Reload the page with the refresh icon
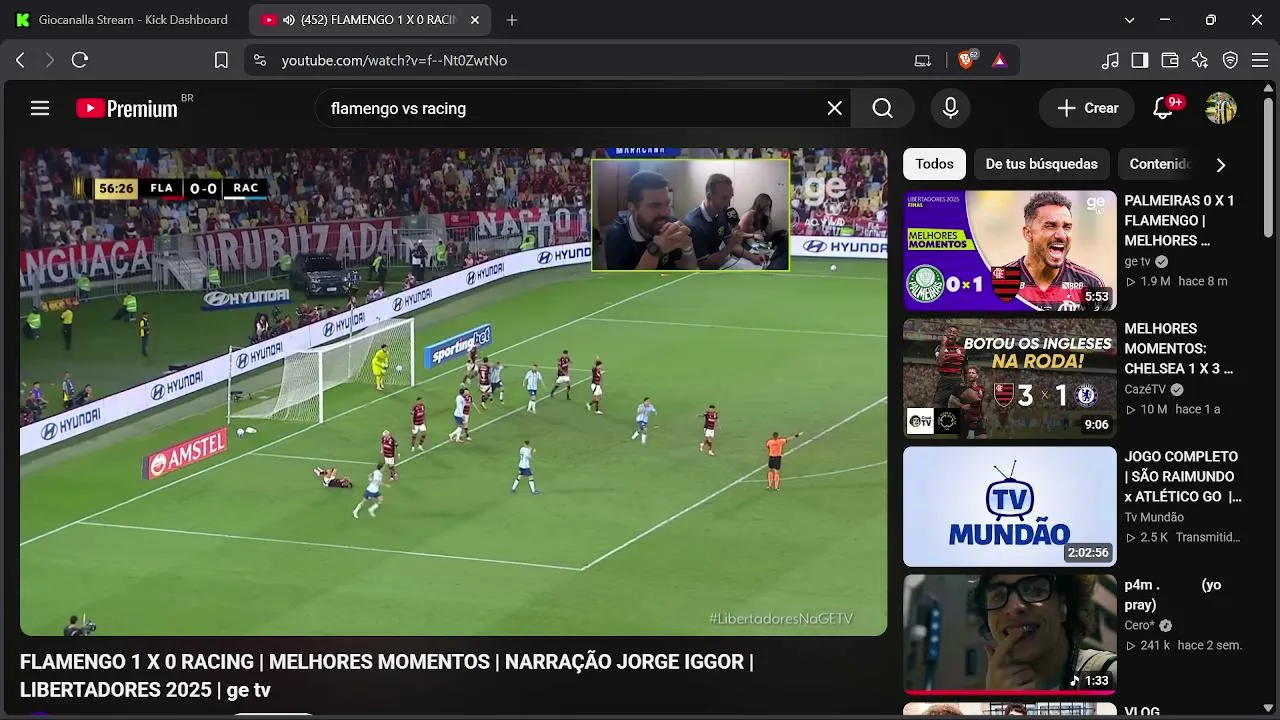The image size is (1280, 720). [x=80, y=60]
